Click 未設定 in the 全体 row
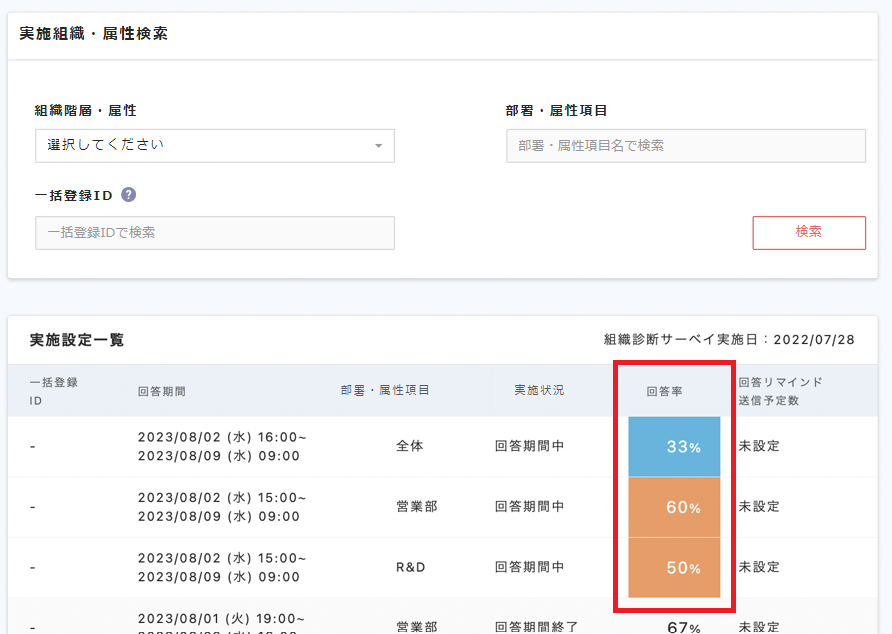Screen dimensions: 892x634 [759, 446]
